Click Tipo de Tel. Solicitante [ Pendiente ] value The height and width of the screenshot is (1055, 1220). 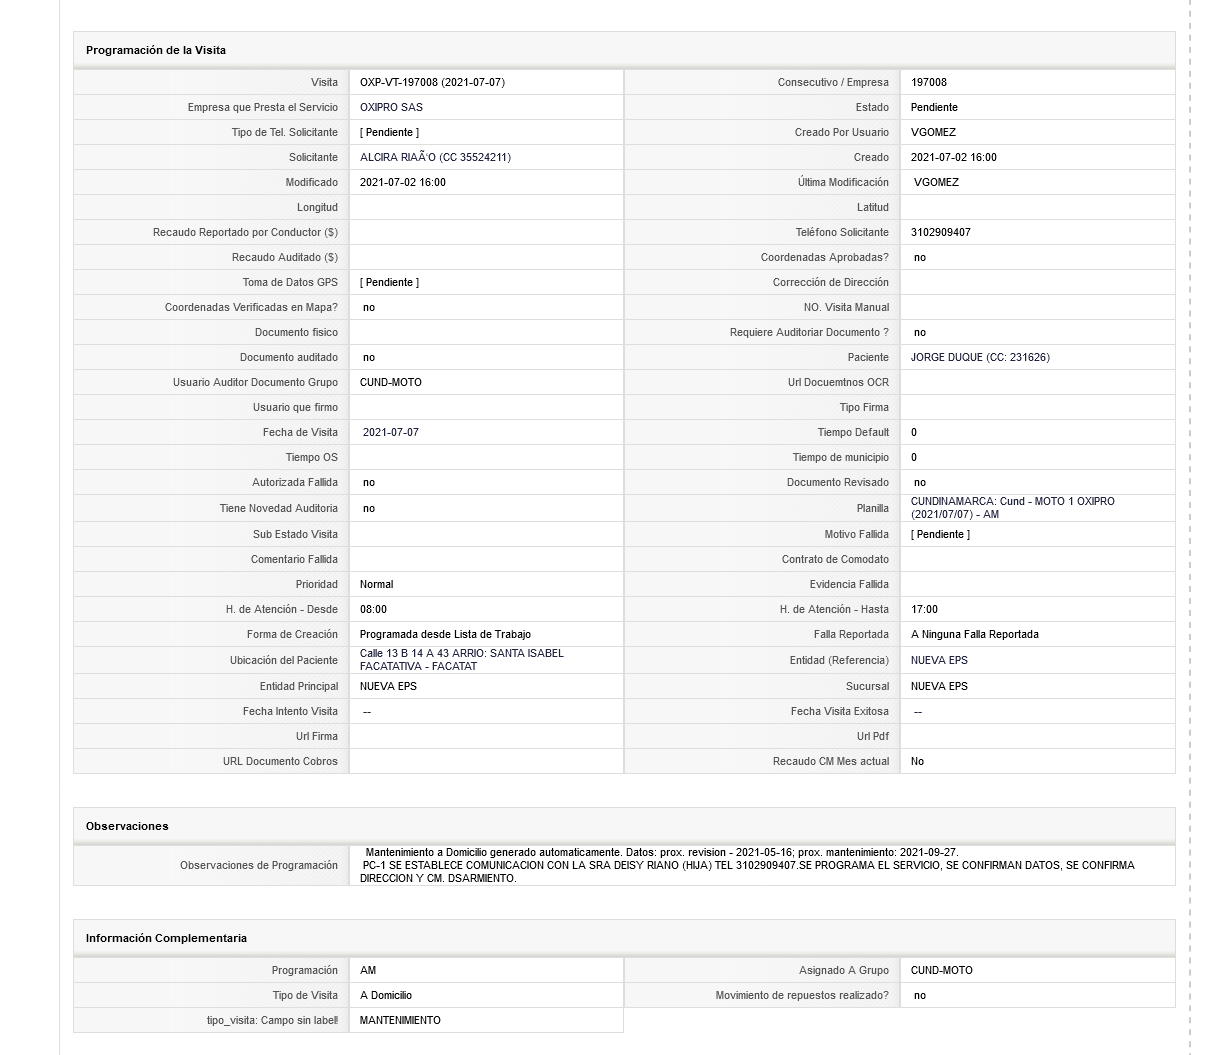pyautogui.click(x=389, y=132)
